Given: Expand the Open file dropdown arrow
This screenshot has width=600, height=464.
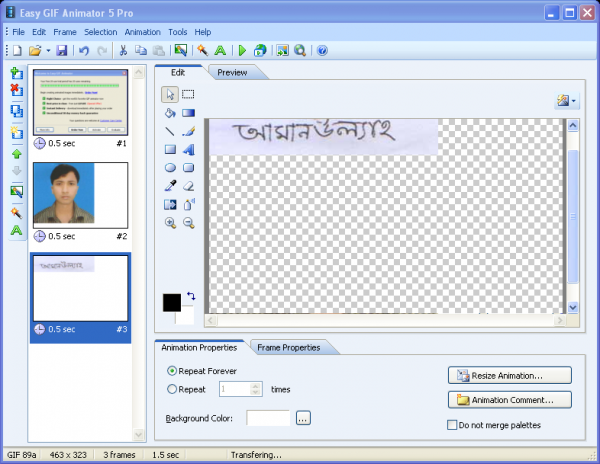Looking at the screenshot, I should [x=48, y=50].
